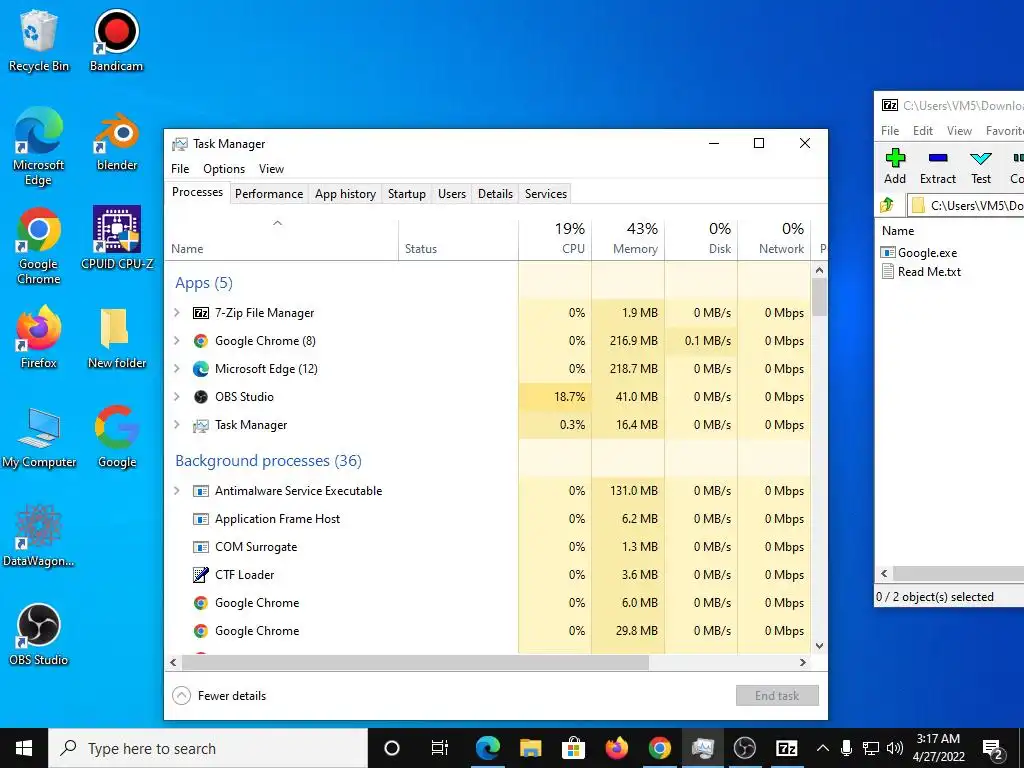
Task: Switch to the Performance tab
Action: [x=269, y=194]
